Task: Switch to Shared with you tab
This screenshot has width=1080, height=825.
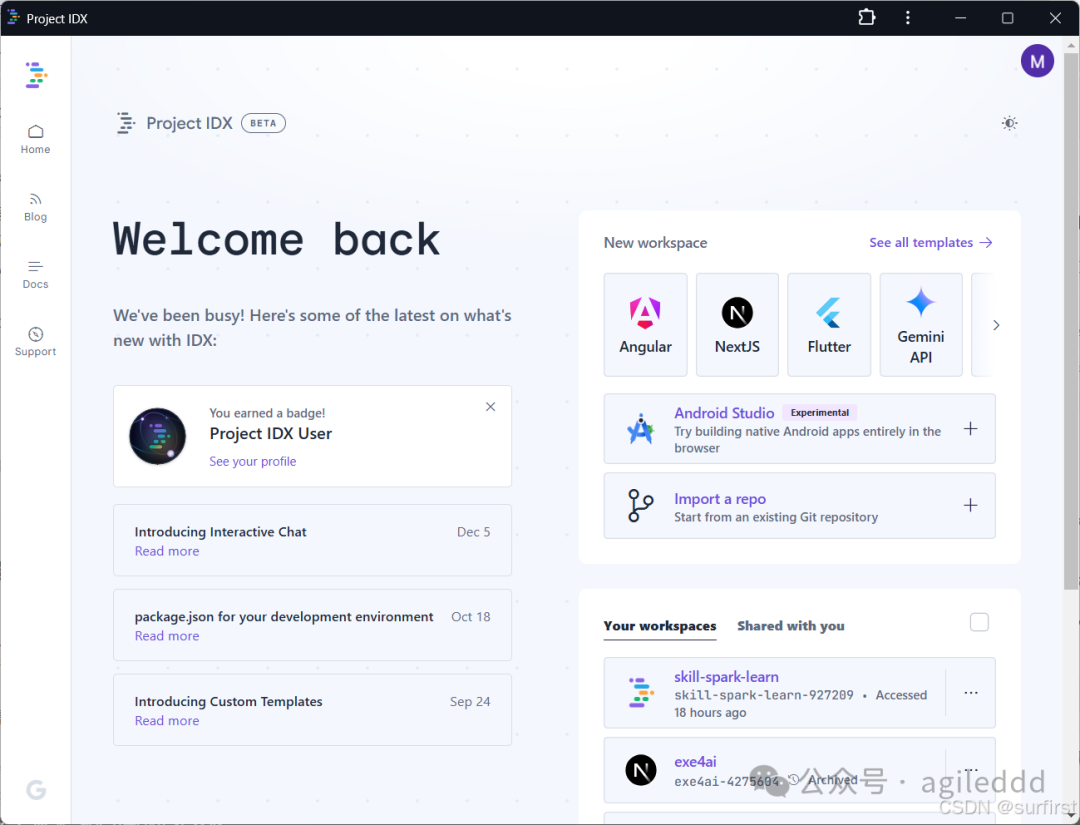Action: 791,625
